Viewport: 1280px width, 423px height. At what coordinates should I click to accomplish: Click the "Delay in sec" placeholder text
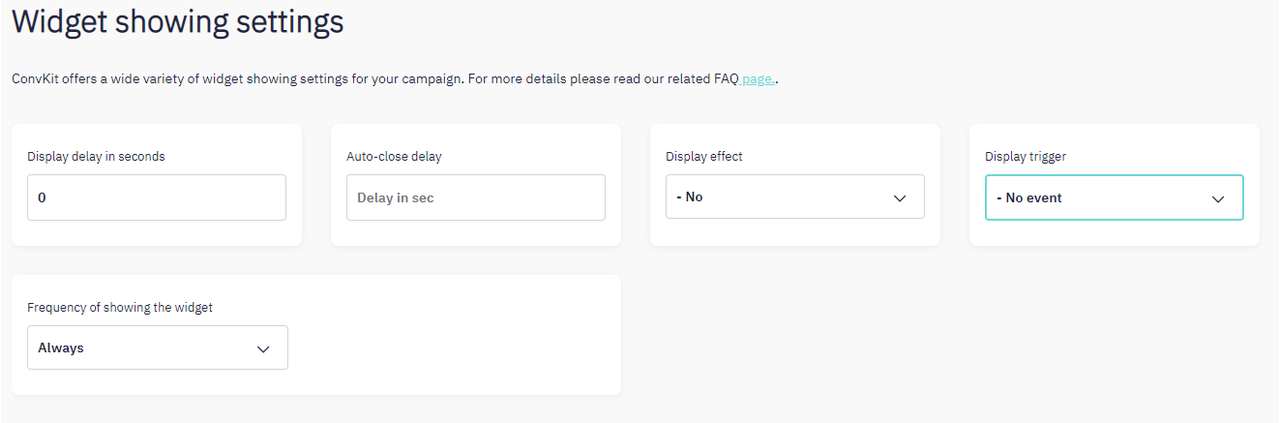pyautogui.click(x=395, y=198)
